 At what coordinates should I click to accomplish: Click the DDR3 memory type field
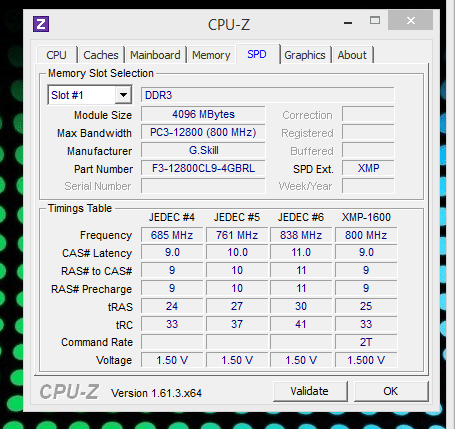coord(267,95)
